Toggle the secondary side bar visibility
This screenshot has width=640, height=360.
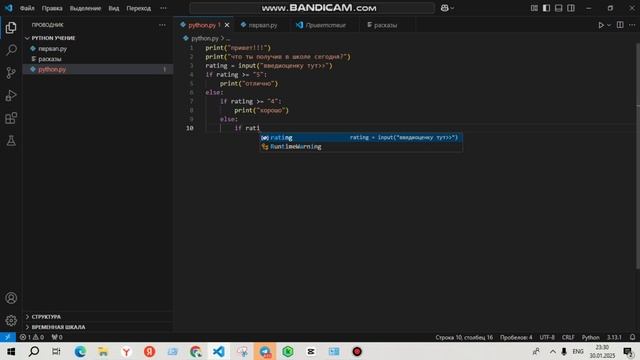[571, 8]
